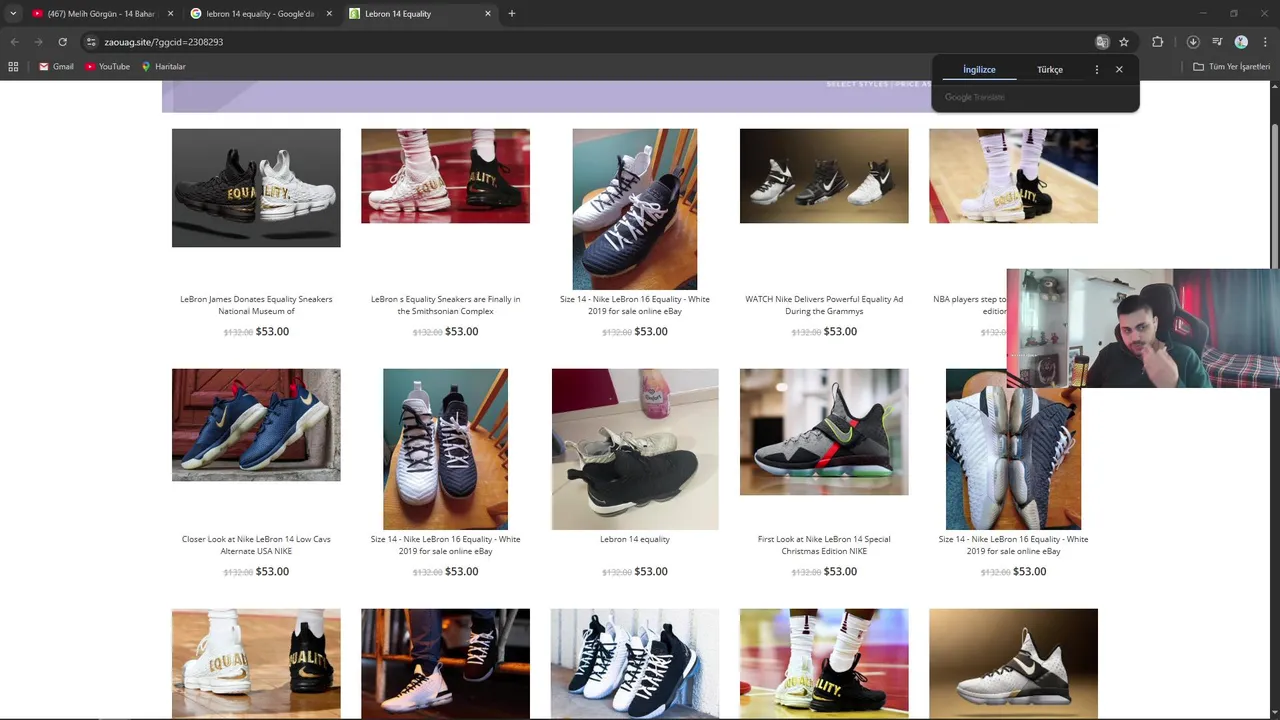
Task: Open the apps grid in bookmarks bar
Action: tap(13, 66)
